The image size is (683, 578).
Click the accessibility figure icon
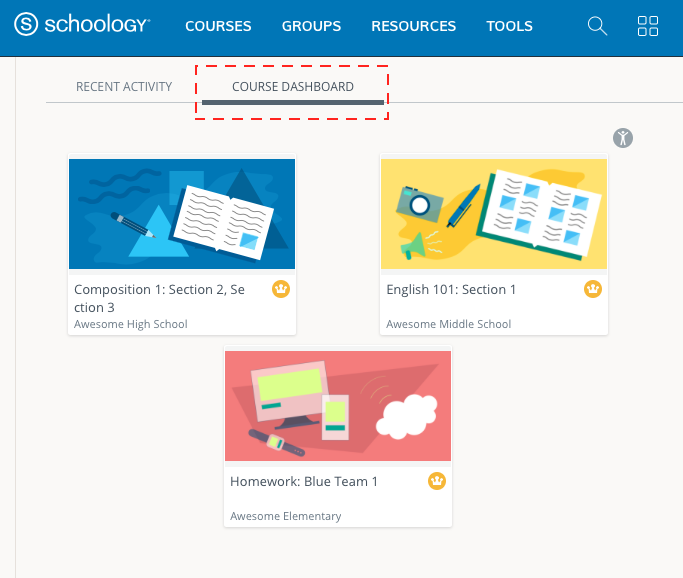(x=623, y=138)
